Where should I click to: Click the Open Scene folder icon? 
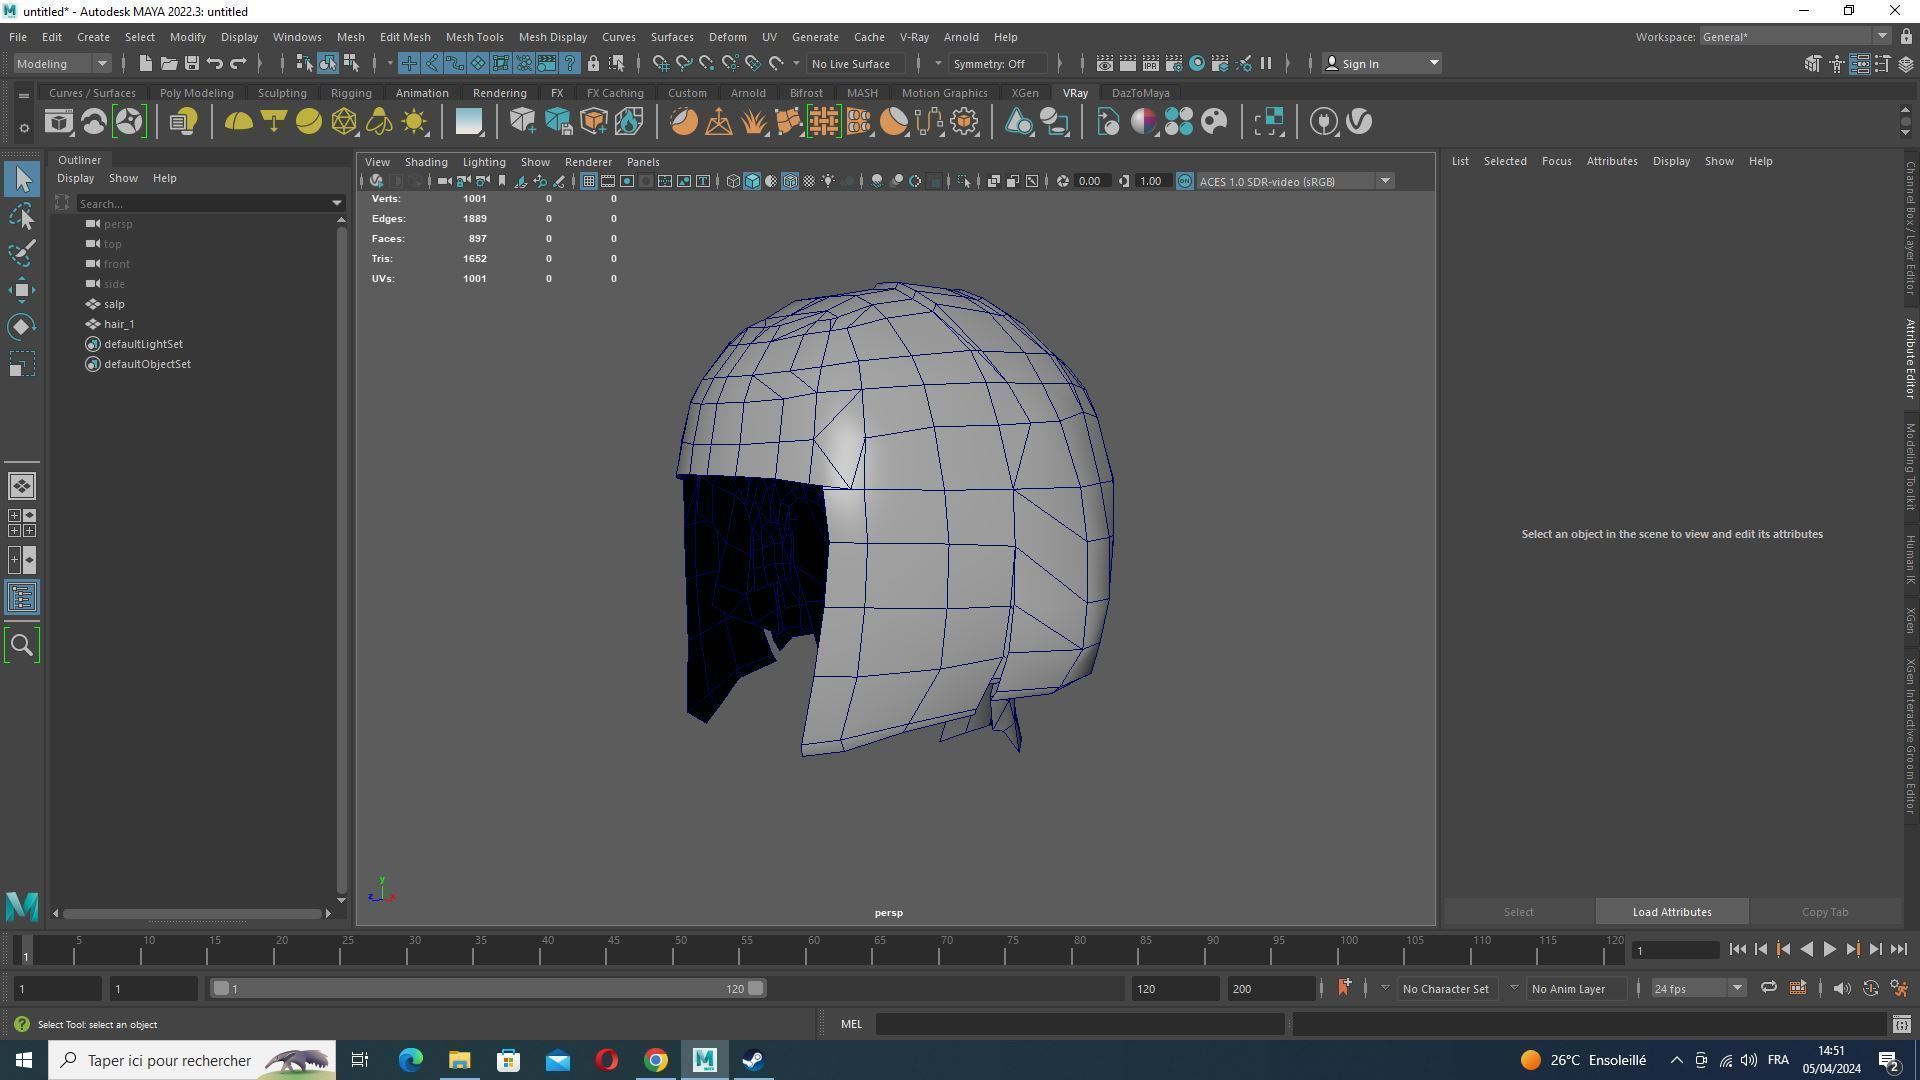point(168,63)
